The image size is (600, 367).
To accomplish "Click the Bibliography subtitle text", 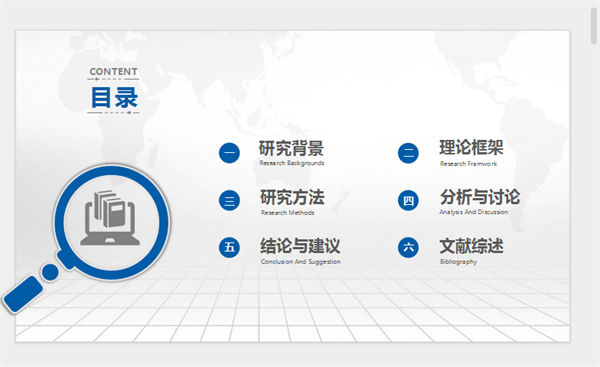I will [x=458, y=262].
